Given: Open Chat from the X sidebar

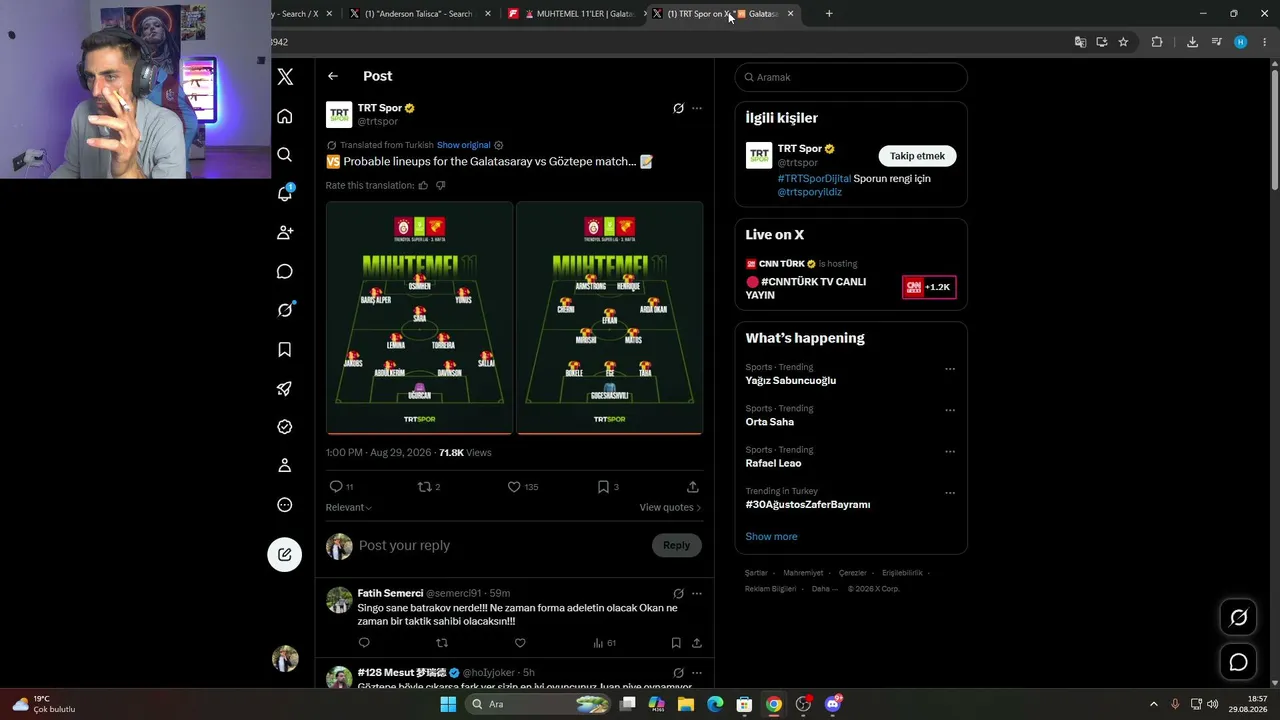Looking at the screenshot, I should 285,272.
